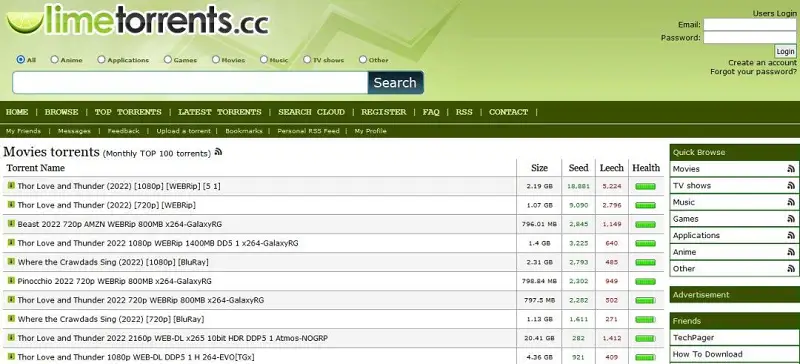The height and width of the screenshot is (364, 800).
Task: Open LATEST TORRENTS in the navigation bar
Action: [x=220, y=112]
